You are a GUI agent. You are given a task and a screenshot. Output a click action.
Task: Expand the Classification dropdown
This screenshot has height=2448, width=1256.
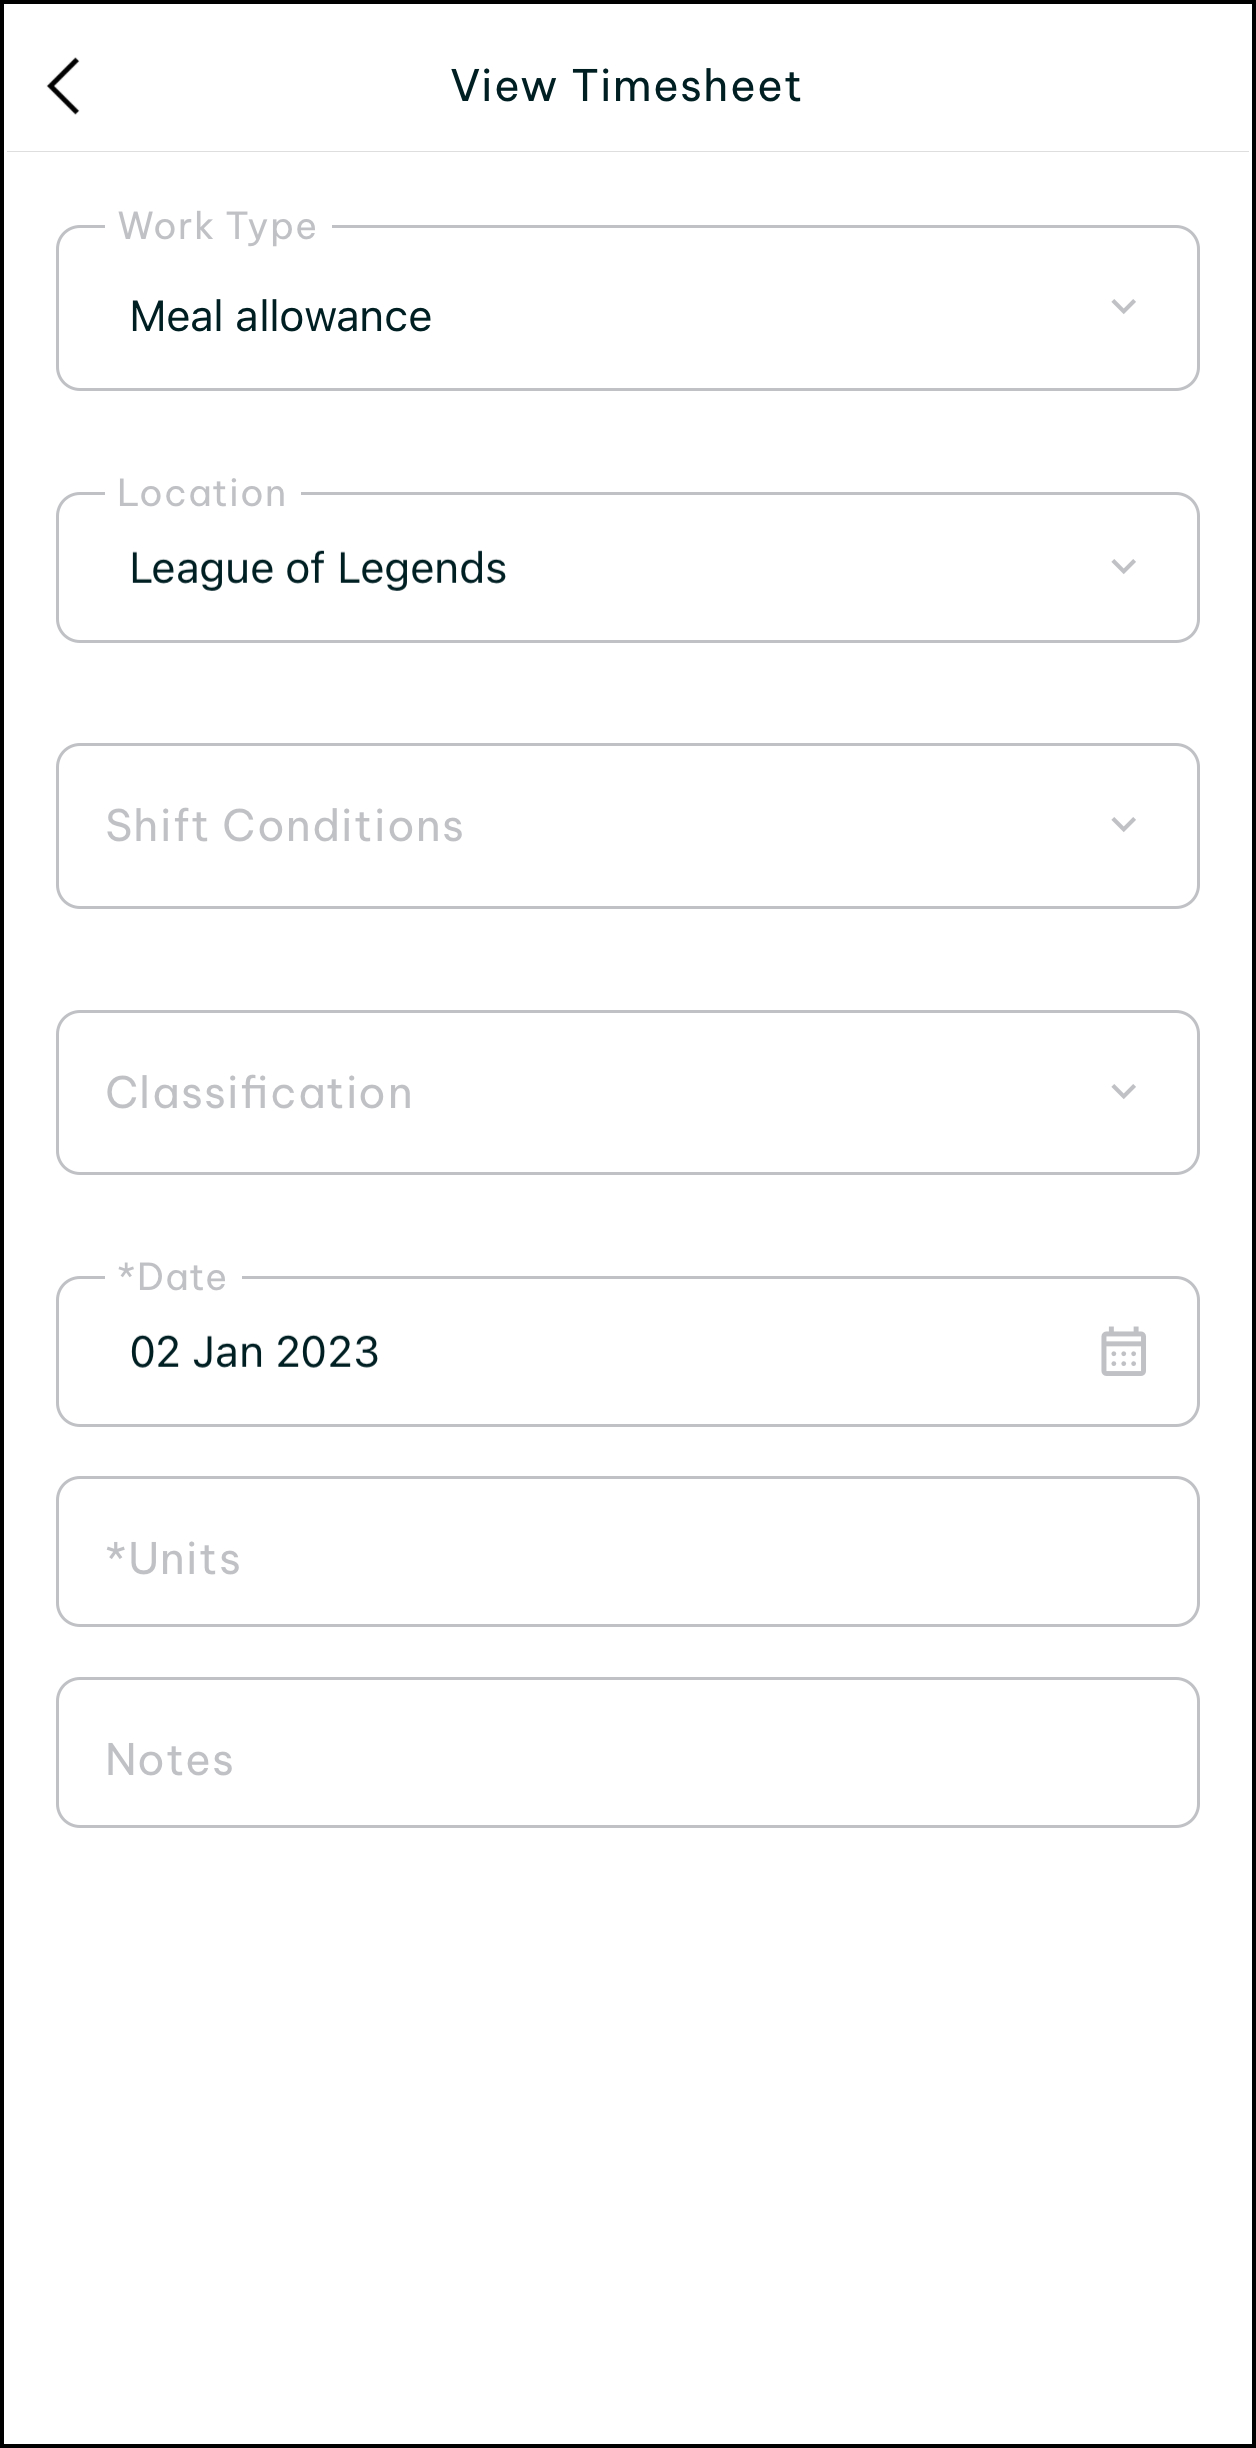click(x=600, y=1093)
